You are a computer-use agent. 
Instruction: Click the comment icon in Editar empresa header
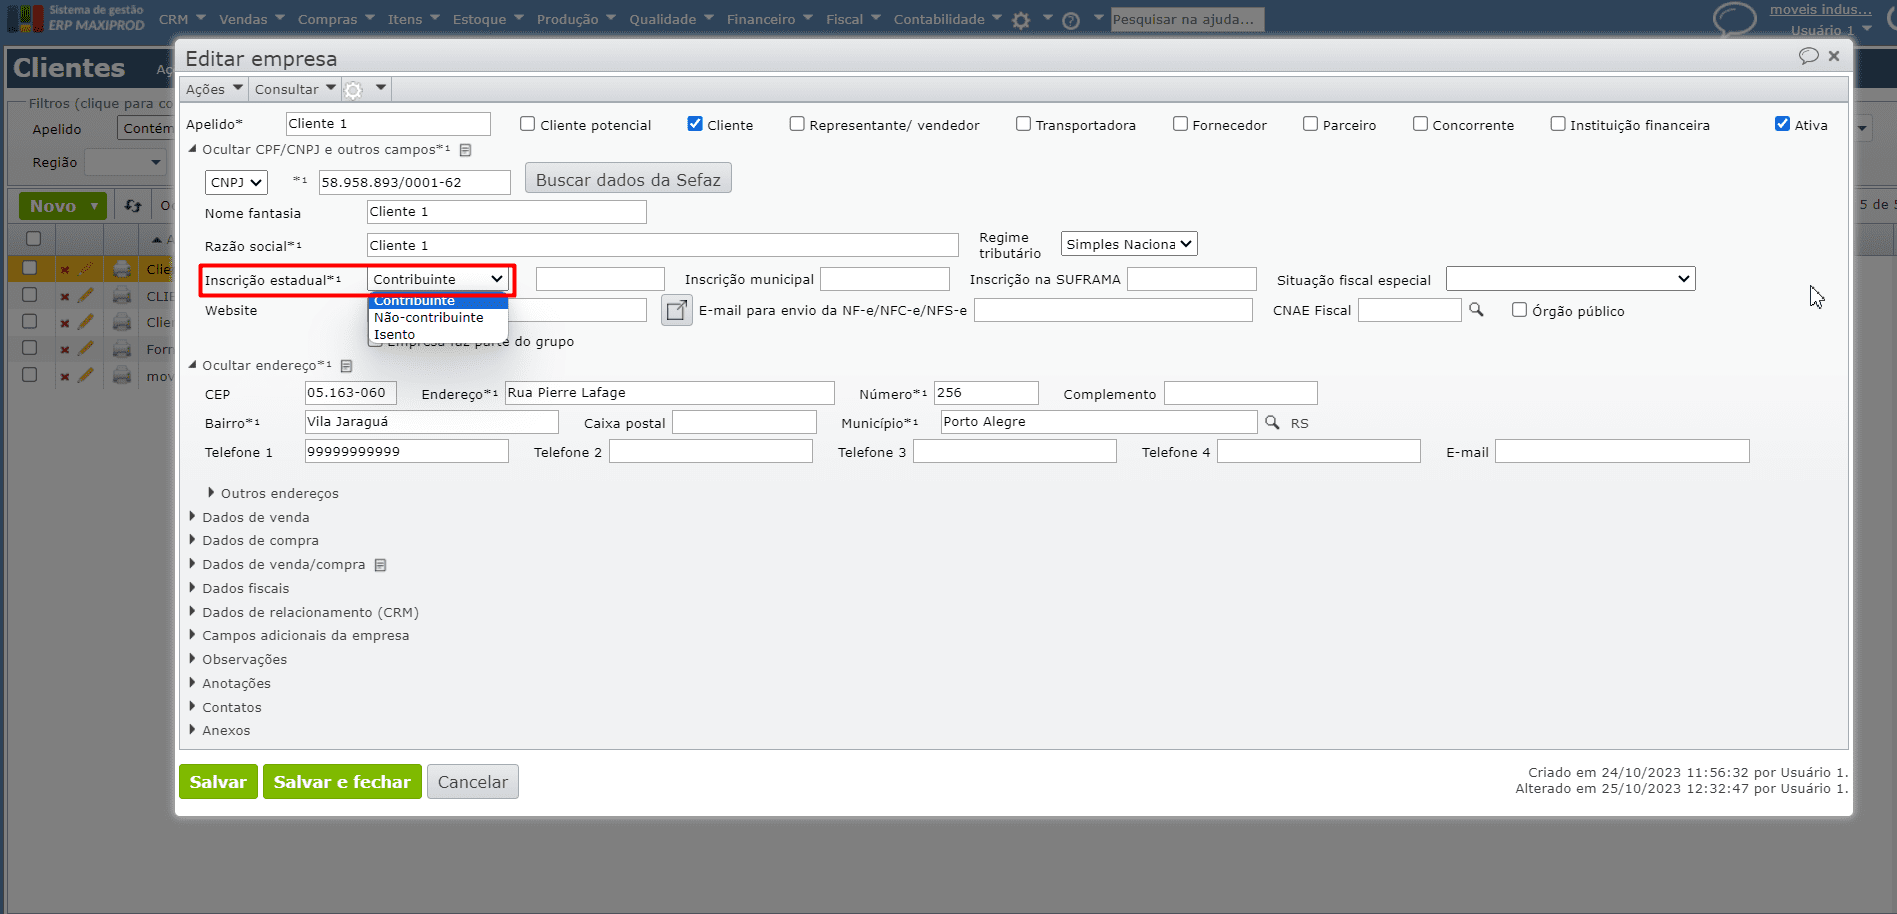[x=1808, y=56]
